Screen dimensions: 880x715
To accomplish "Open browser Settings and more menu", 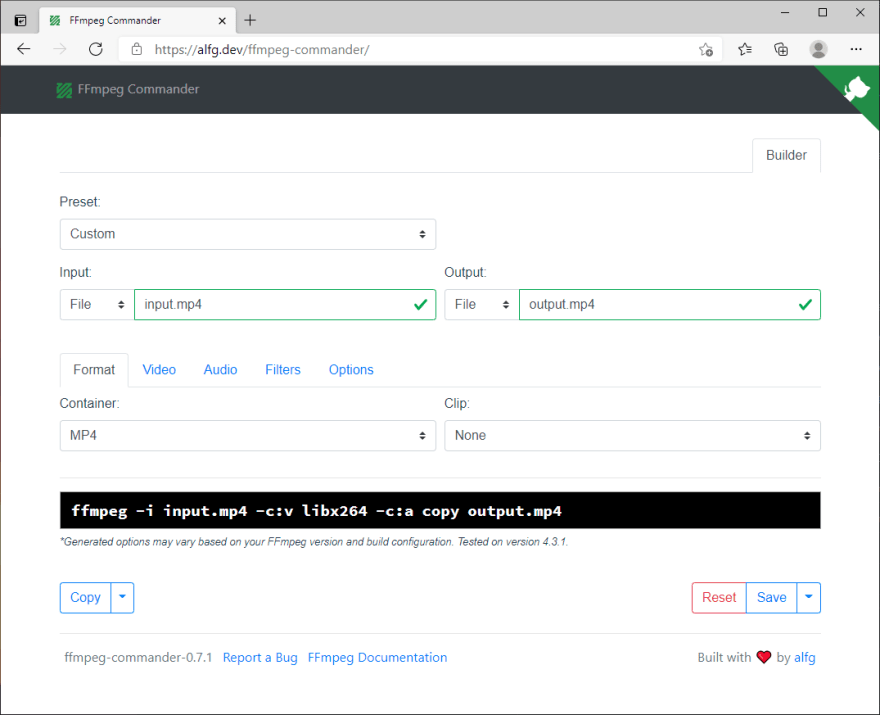I will click(856, 49).
